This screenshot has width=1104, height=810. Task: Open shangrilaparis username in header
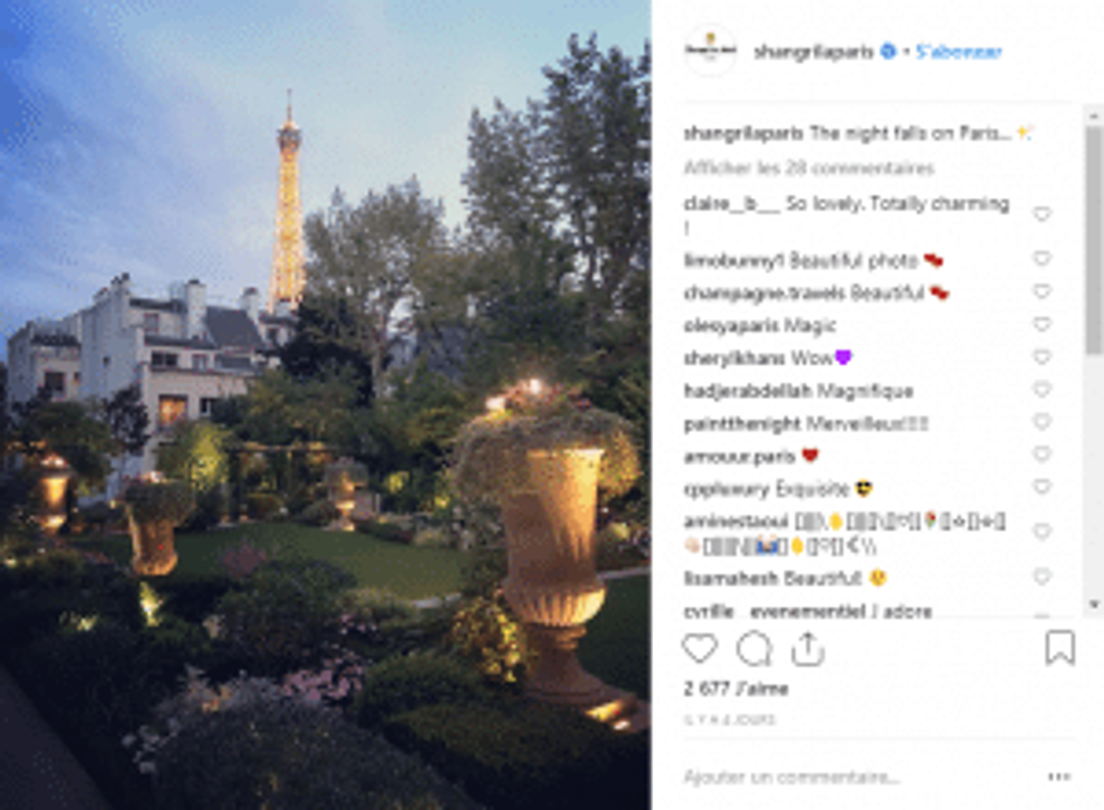pyautogui.click(x=814, y=51)
